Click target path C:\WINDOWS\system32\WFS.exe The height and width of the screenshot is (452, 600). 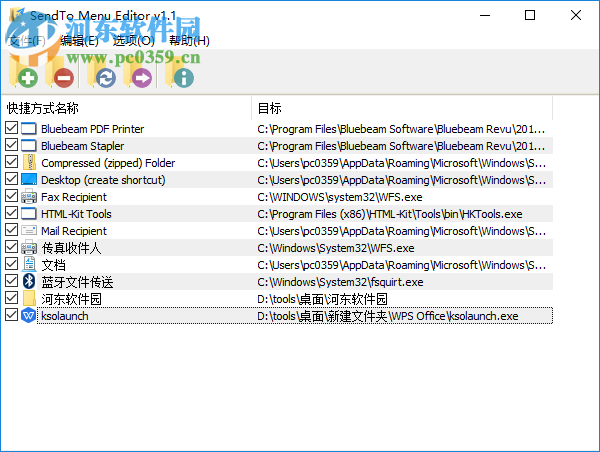340,197
